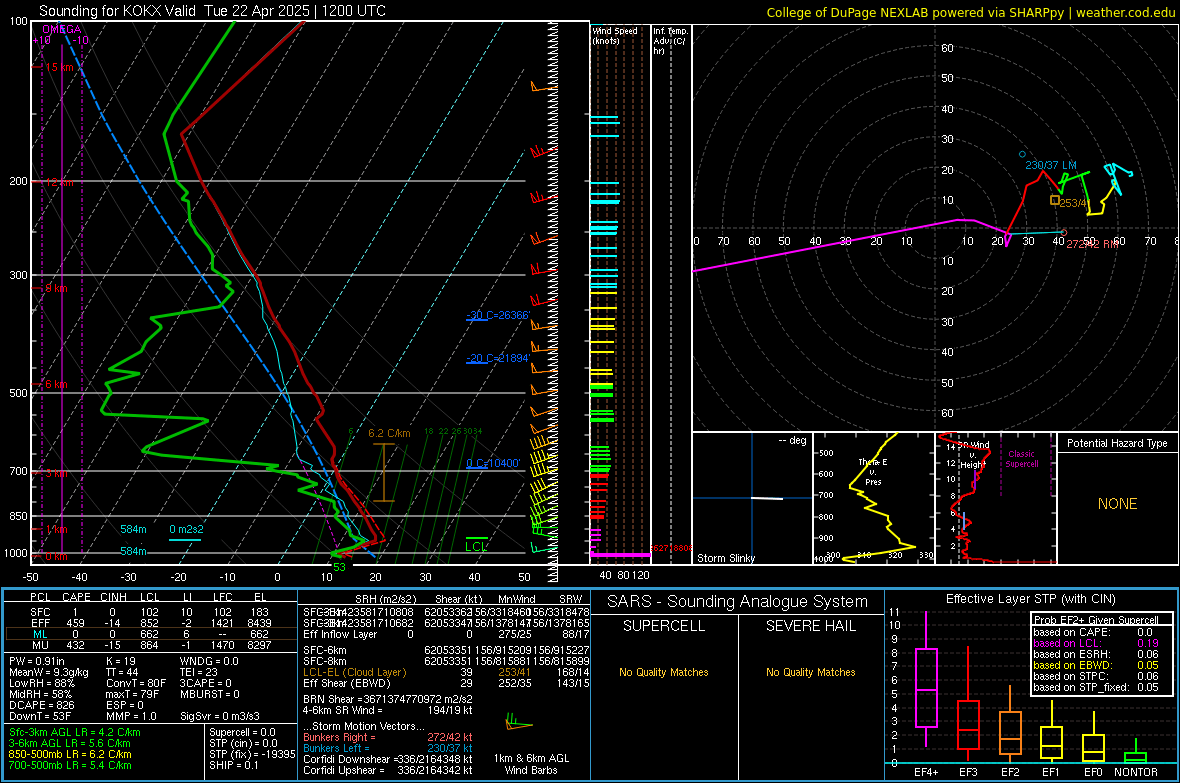Select the green LCL marker label
The image size is (1180, 783).
476,547
